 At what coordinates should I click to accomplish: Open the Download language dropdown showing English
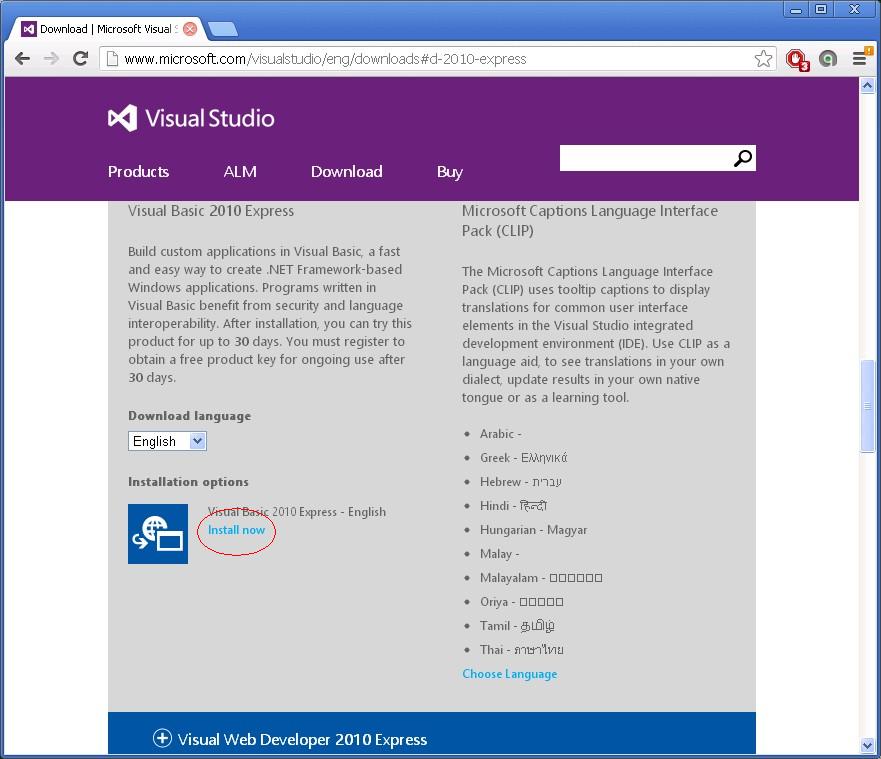[167, 441]
